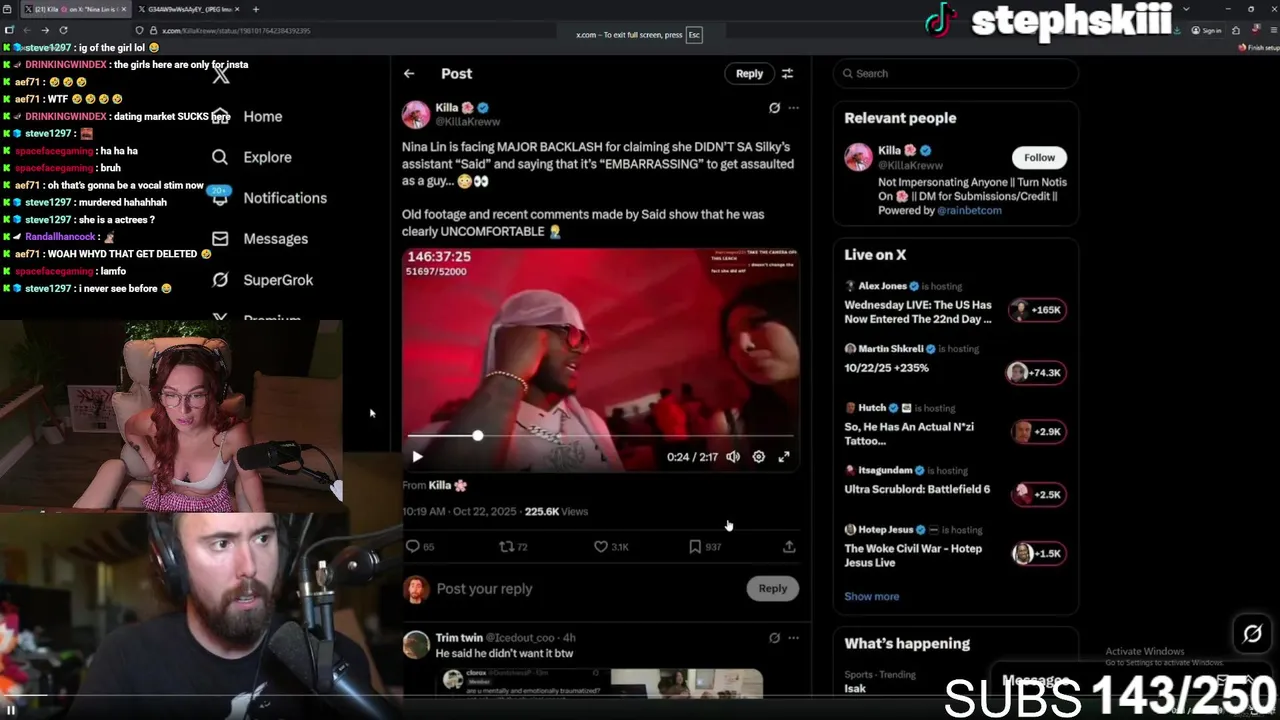This screenshot has height=720, width=1280.
Task: Click the +74.3K listeners badge
Action: pos(1036,372)
